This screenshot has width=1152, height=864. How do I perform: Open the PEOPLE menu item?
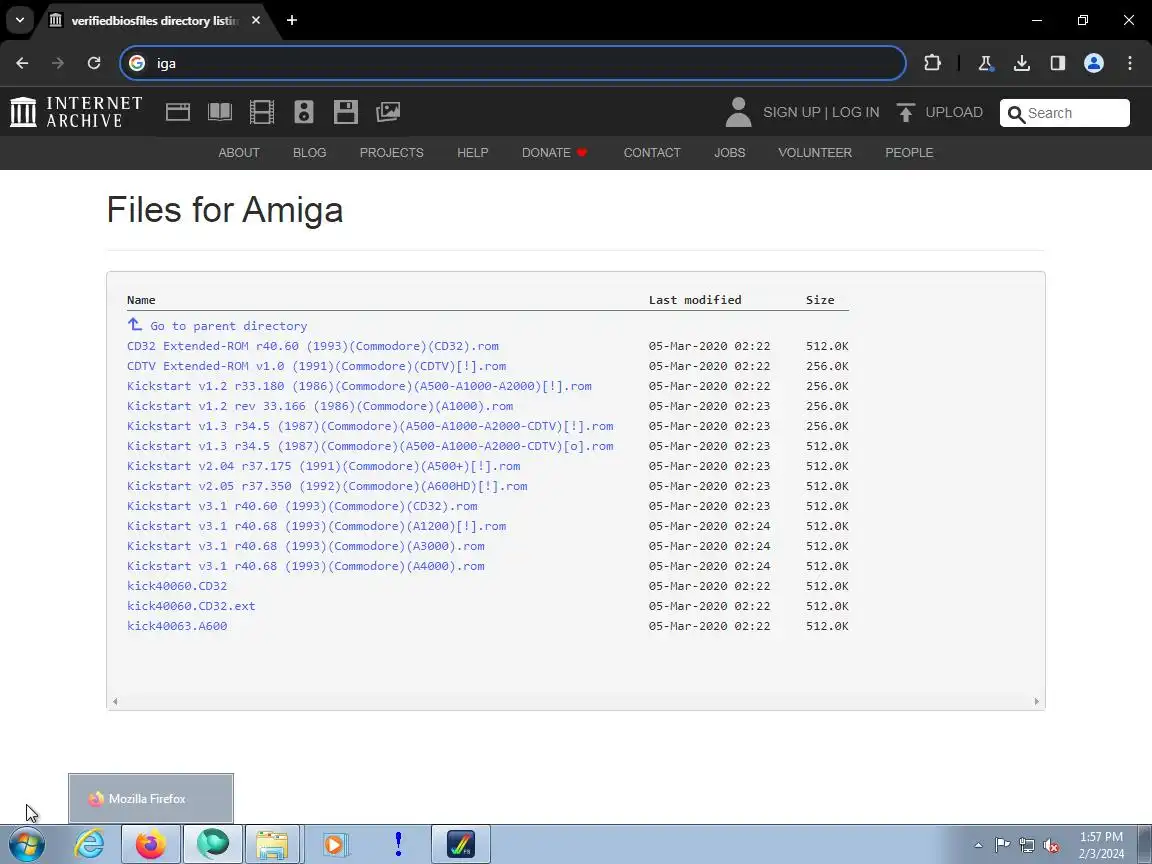(909, 153)
